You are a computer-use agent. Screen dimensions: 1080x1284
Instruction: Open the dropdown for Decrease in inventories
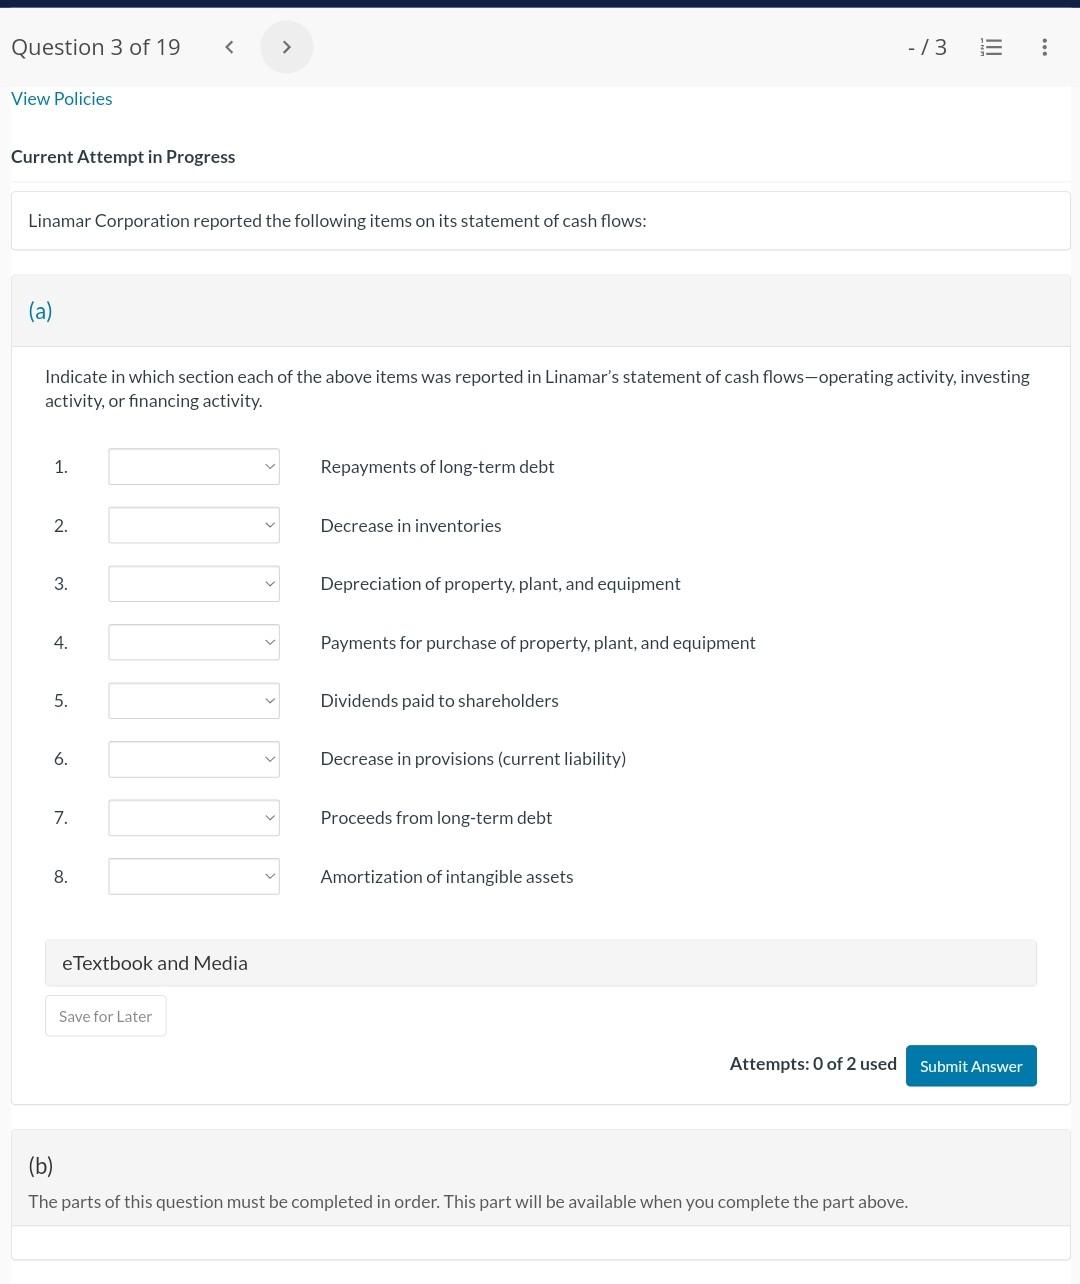pos(193,524)
